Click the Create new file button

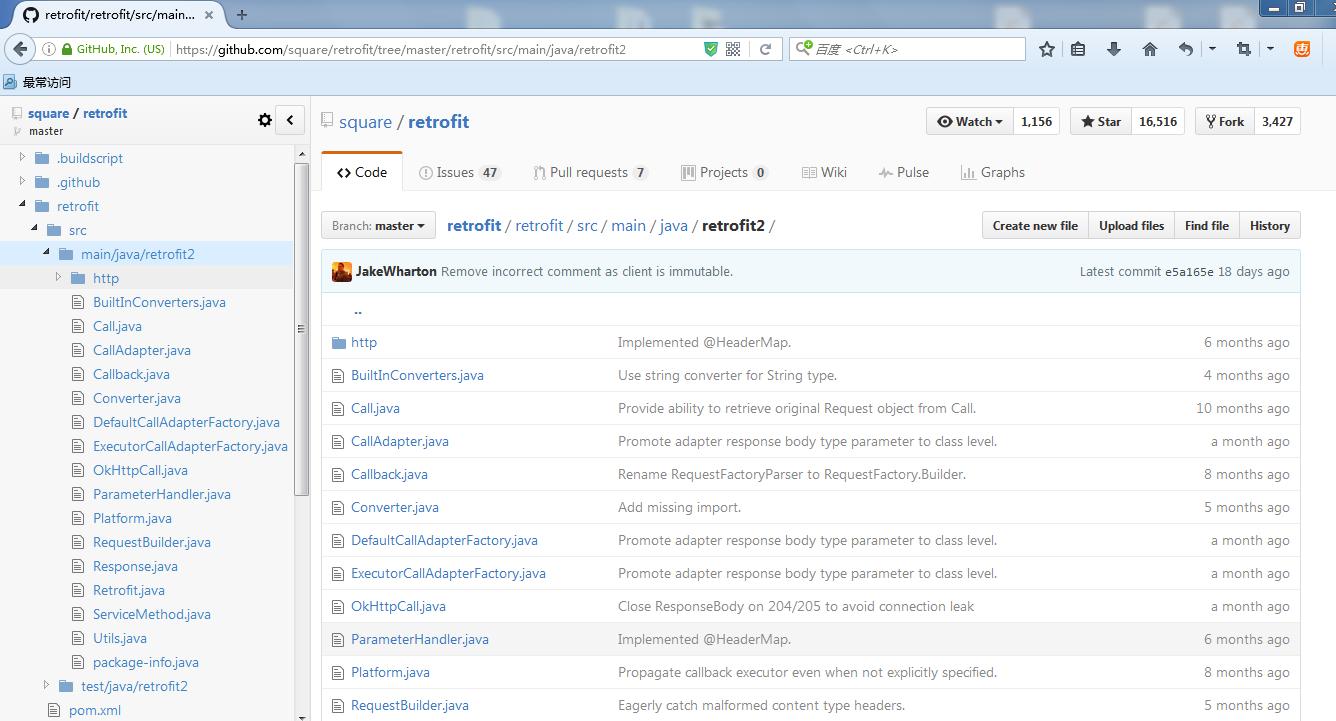coord(1035,226)
